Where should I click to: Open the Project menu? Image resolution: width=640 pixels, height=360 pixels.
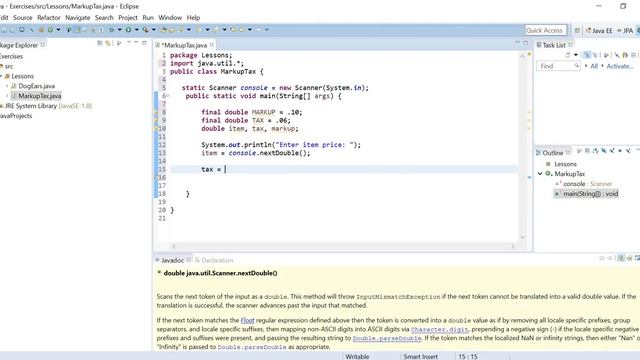128,18
